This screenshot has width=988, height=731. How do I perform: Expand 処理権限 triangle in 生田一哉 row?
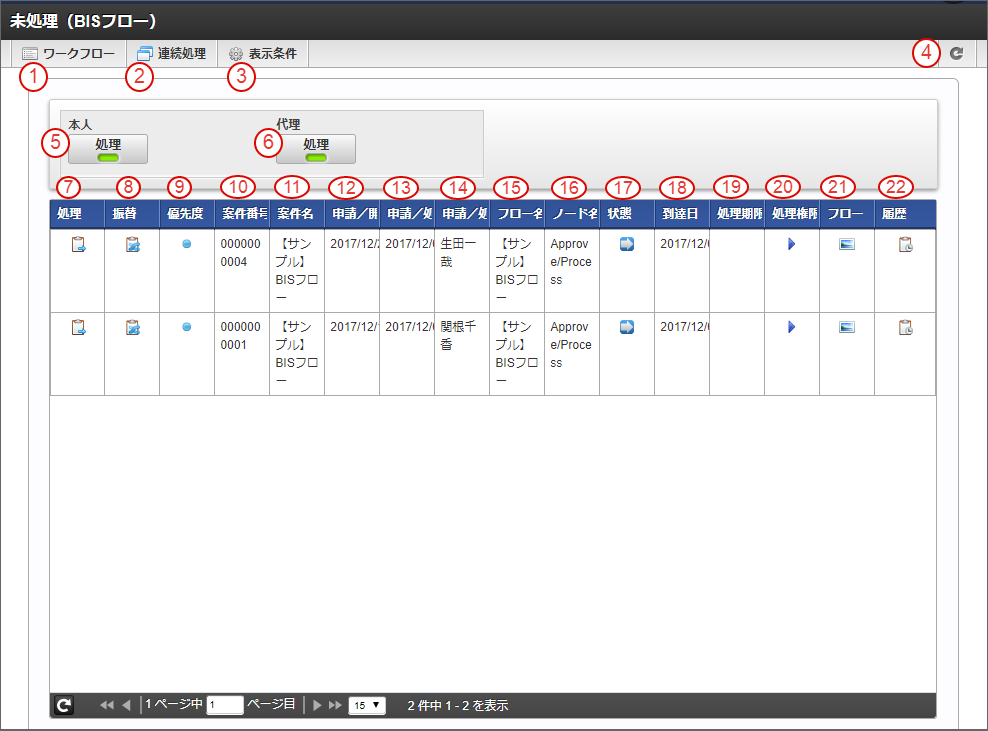click(x=791, y=244)
